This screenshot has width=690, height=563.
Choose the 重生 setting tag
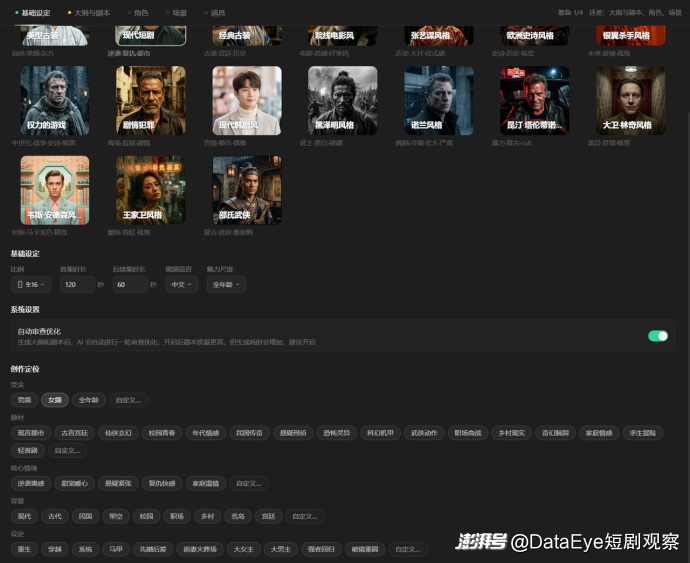click(x=25, y=549)
